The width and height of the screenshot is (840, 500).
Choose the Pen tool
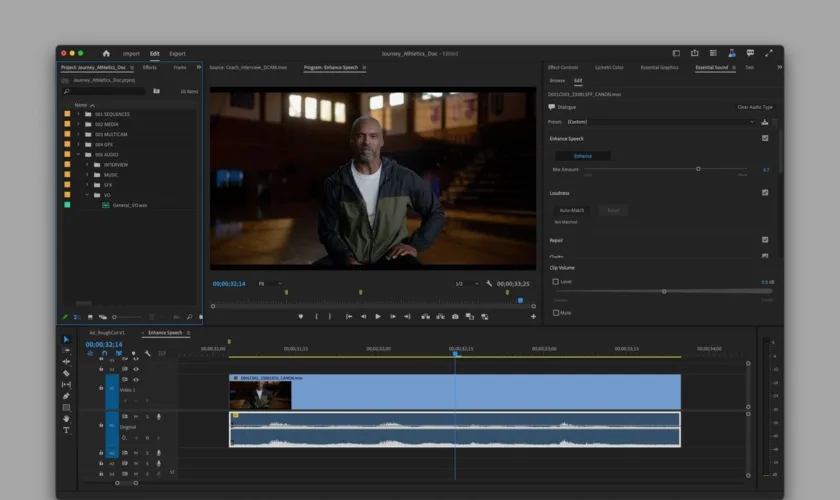point(66,396)
